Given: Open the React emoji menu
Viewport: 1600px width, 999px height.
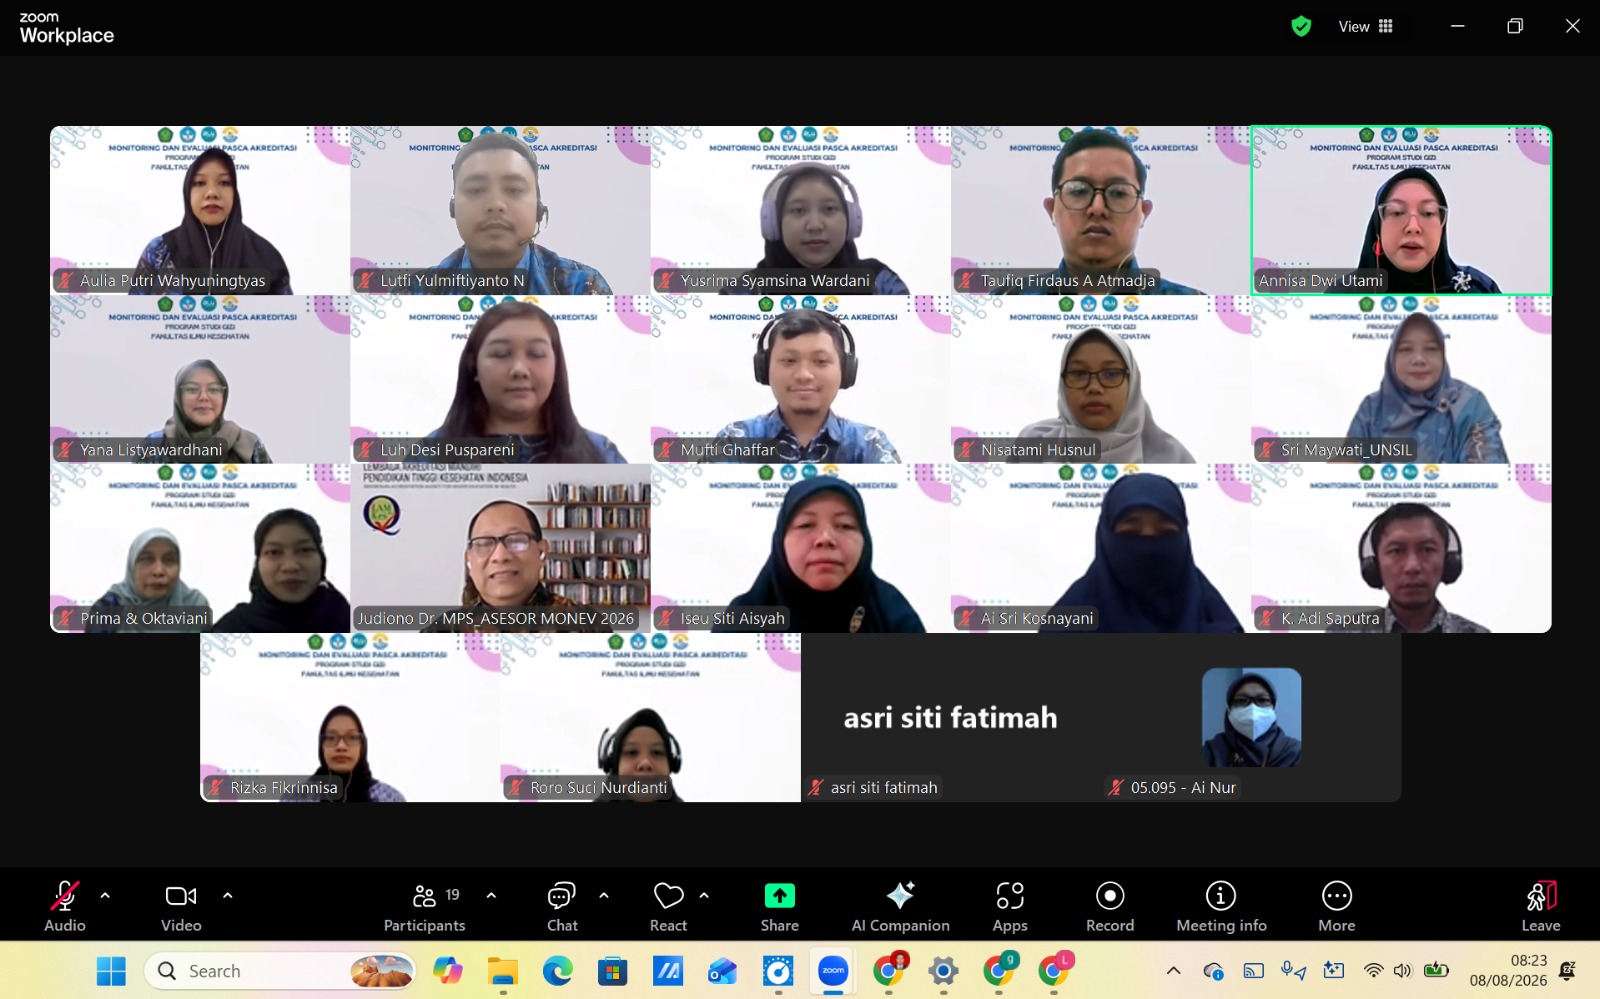Looking at the screenshot, I should [x=668, y=908].
